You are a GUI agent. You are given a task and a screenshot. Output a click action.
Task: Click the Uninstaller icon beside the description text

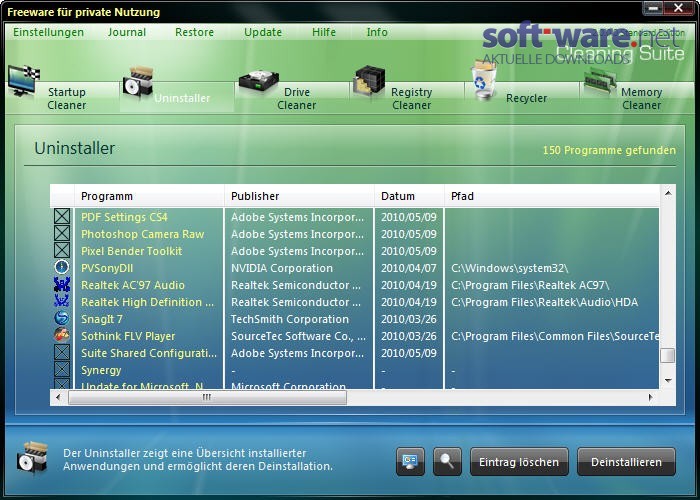(32, 457)
